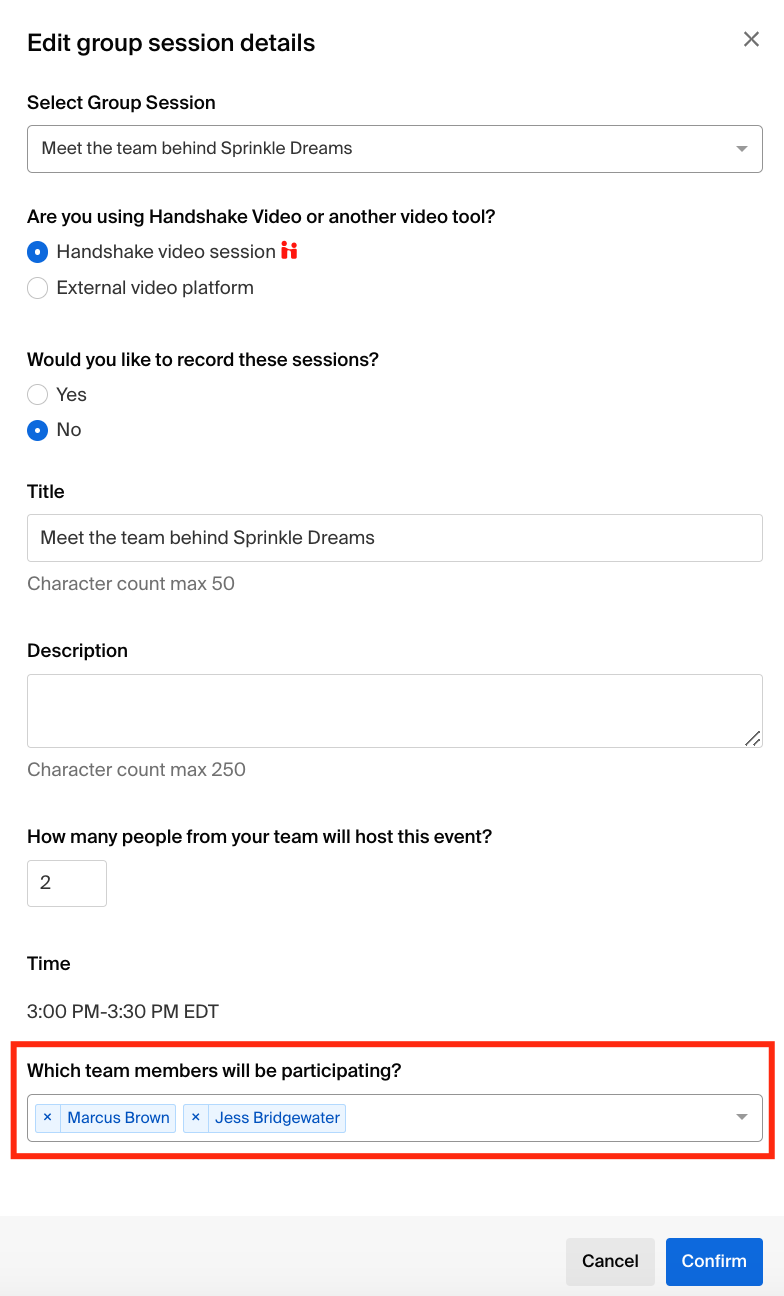Screen dimensions: 784x1296
Task: Click the Confirm button
Action: (x=714, y=1261)
